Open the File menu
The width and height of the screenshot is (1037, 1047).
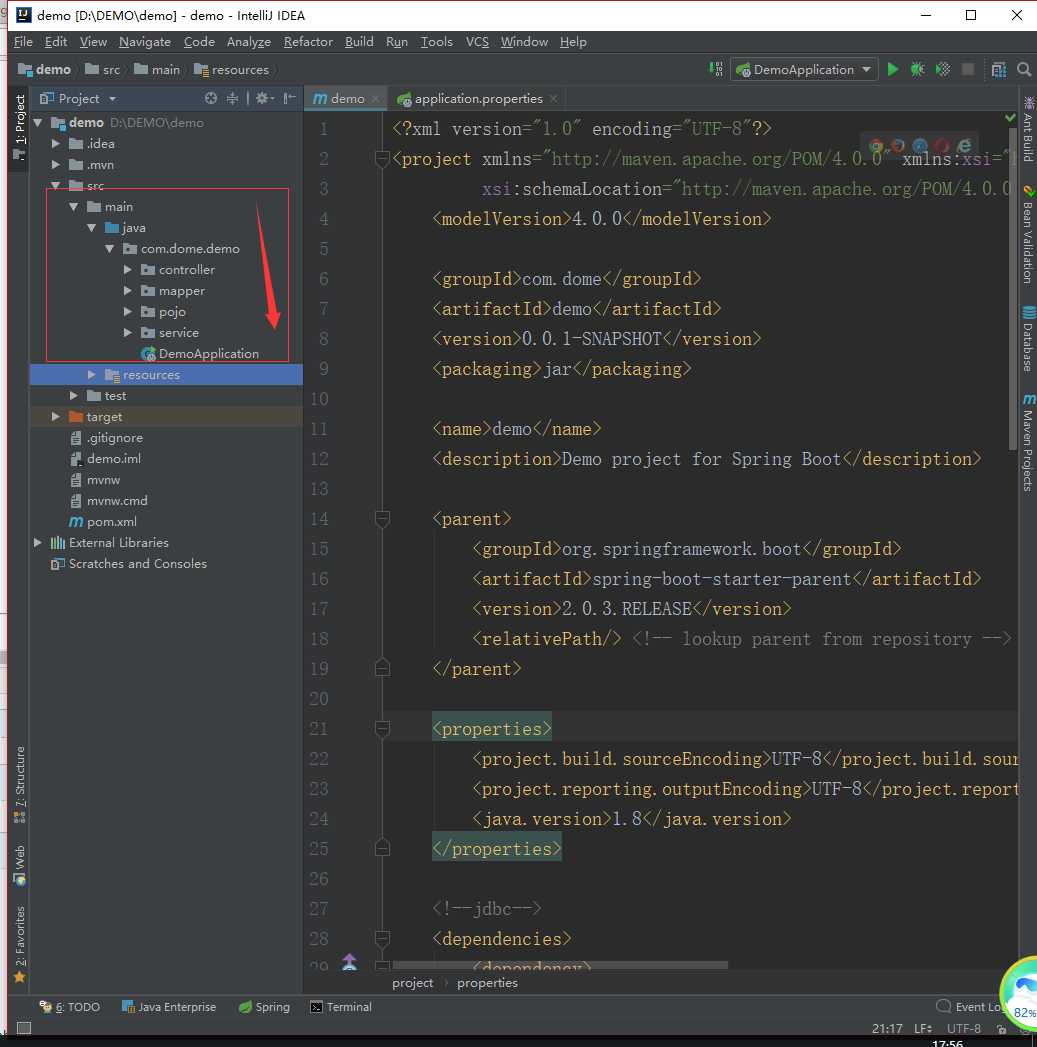tap(23, 41)
